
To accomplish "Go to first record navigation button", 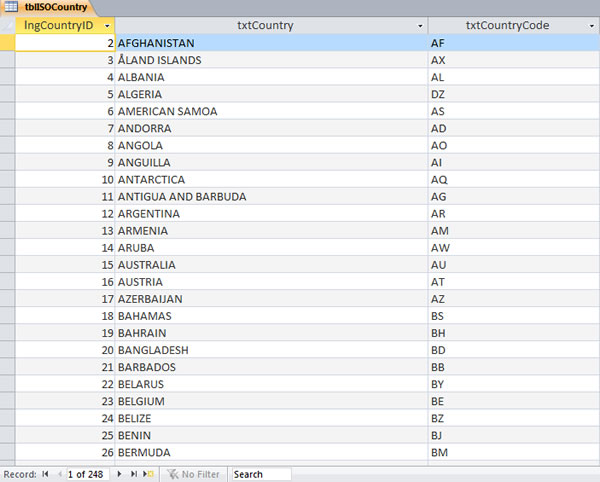I will [x=45, y=474].
